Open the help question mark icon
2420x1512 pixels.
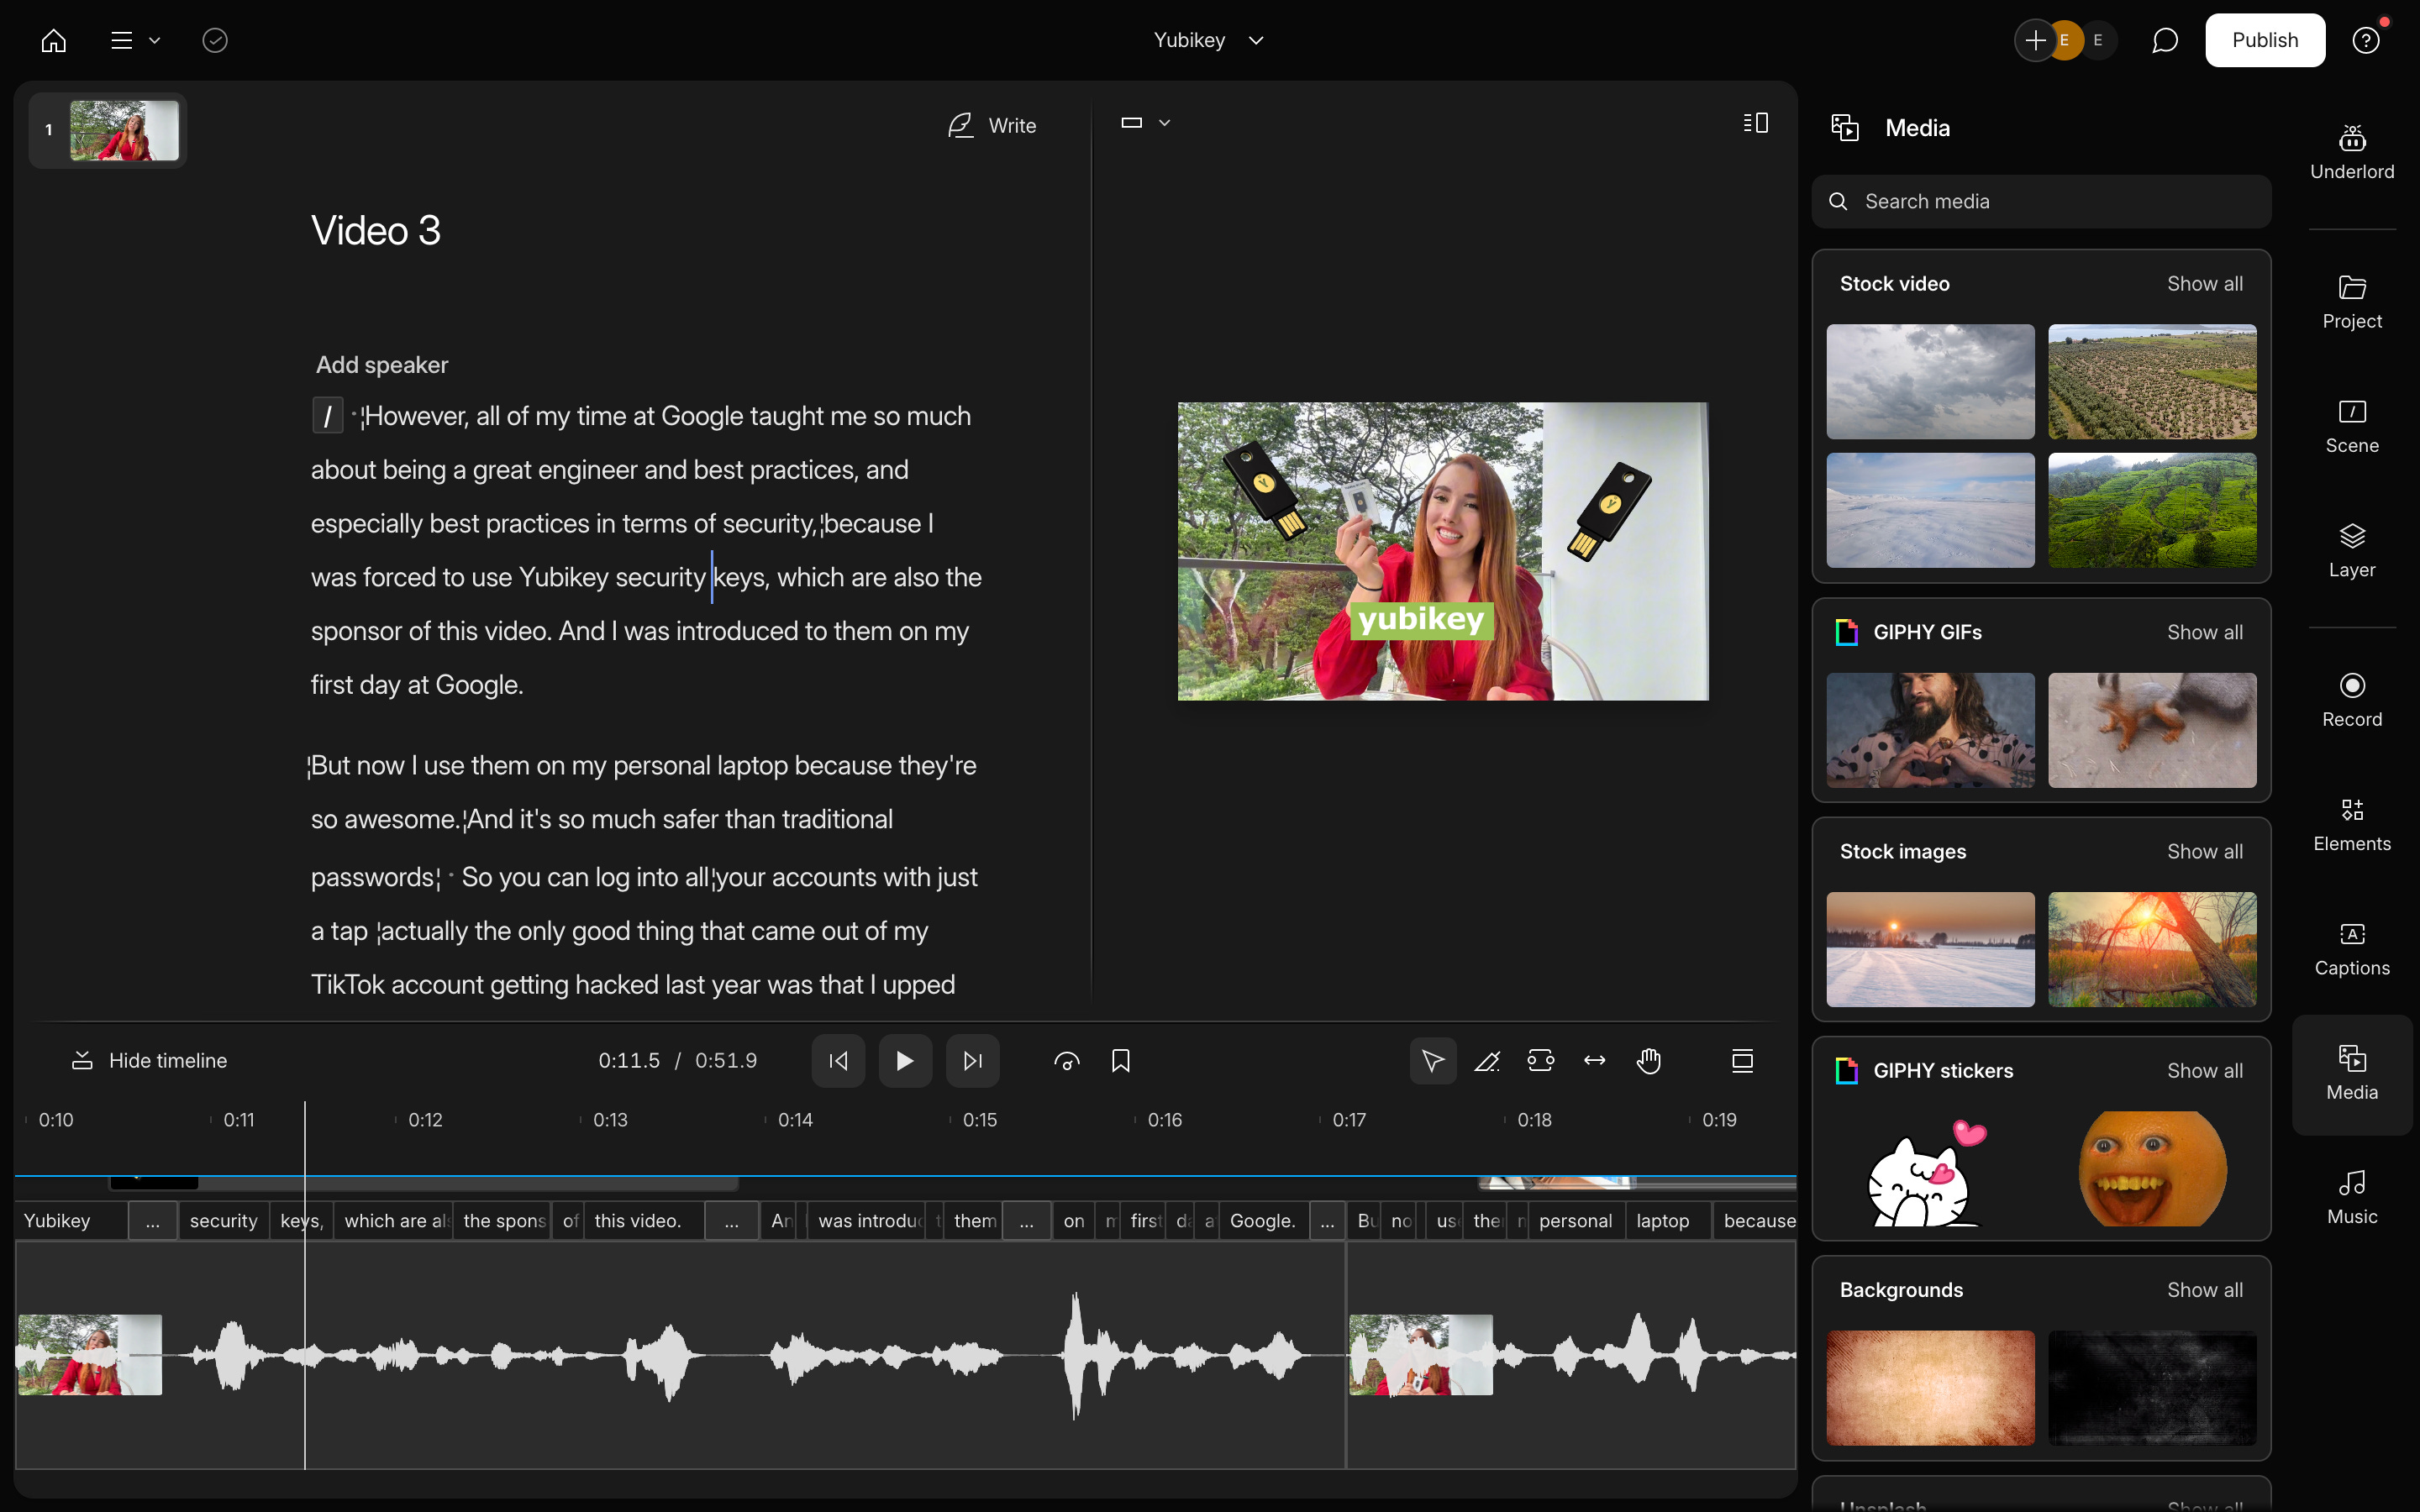point(2365,40)
